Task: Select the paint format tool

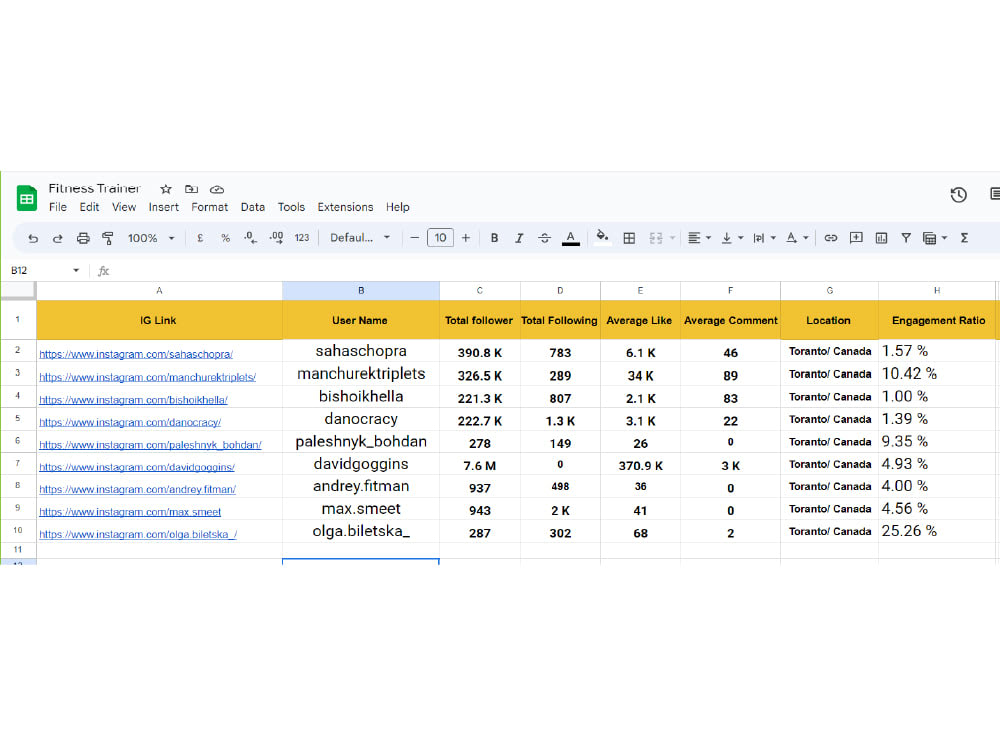Action: 108,238
